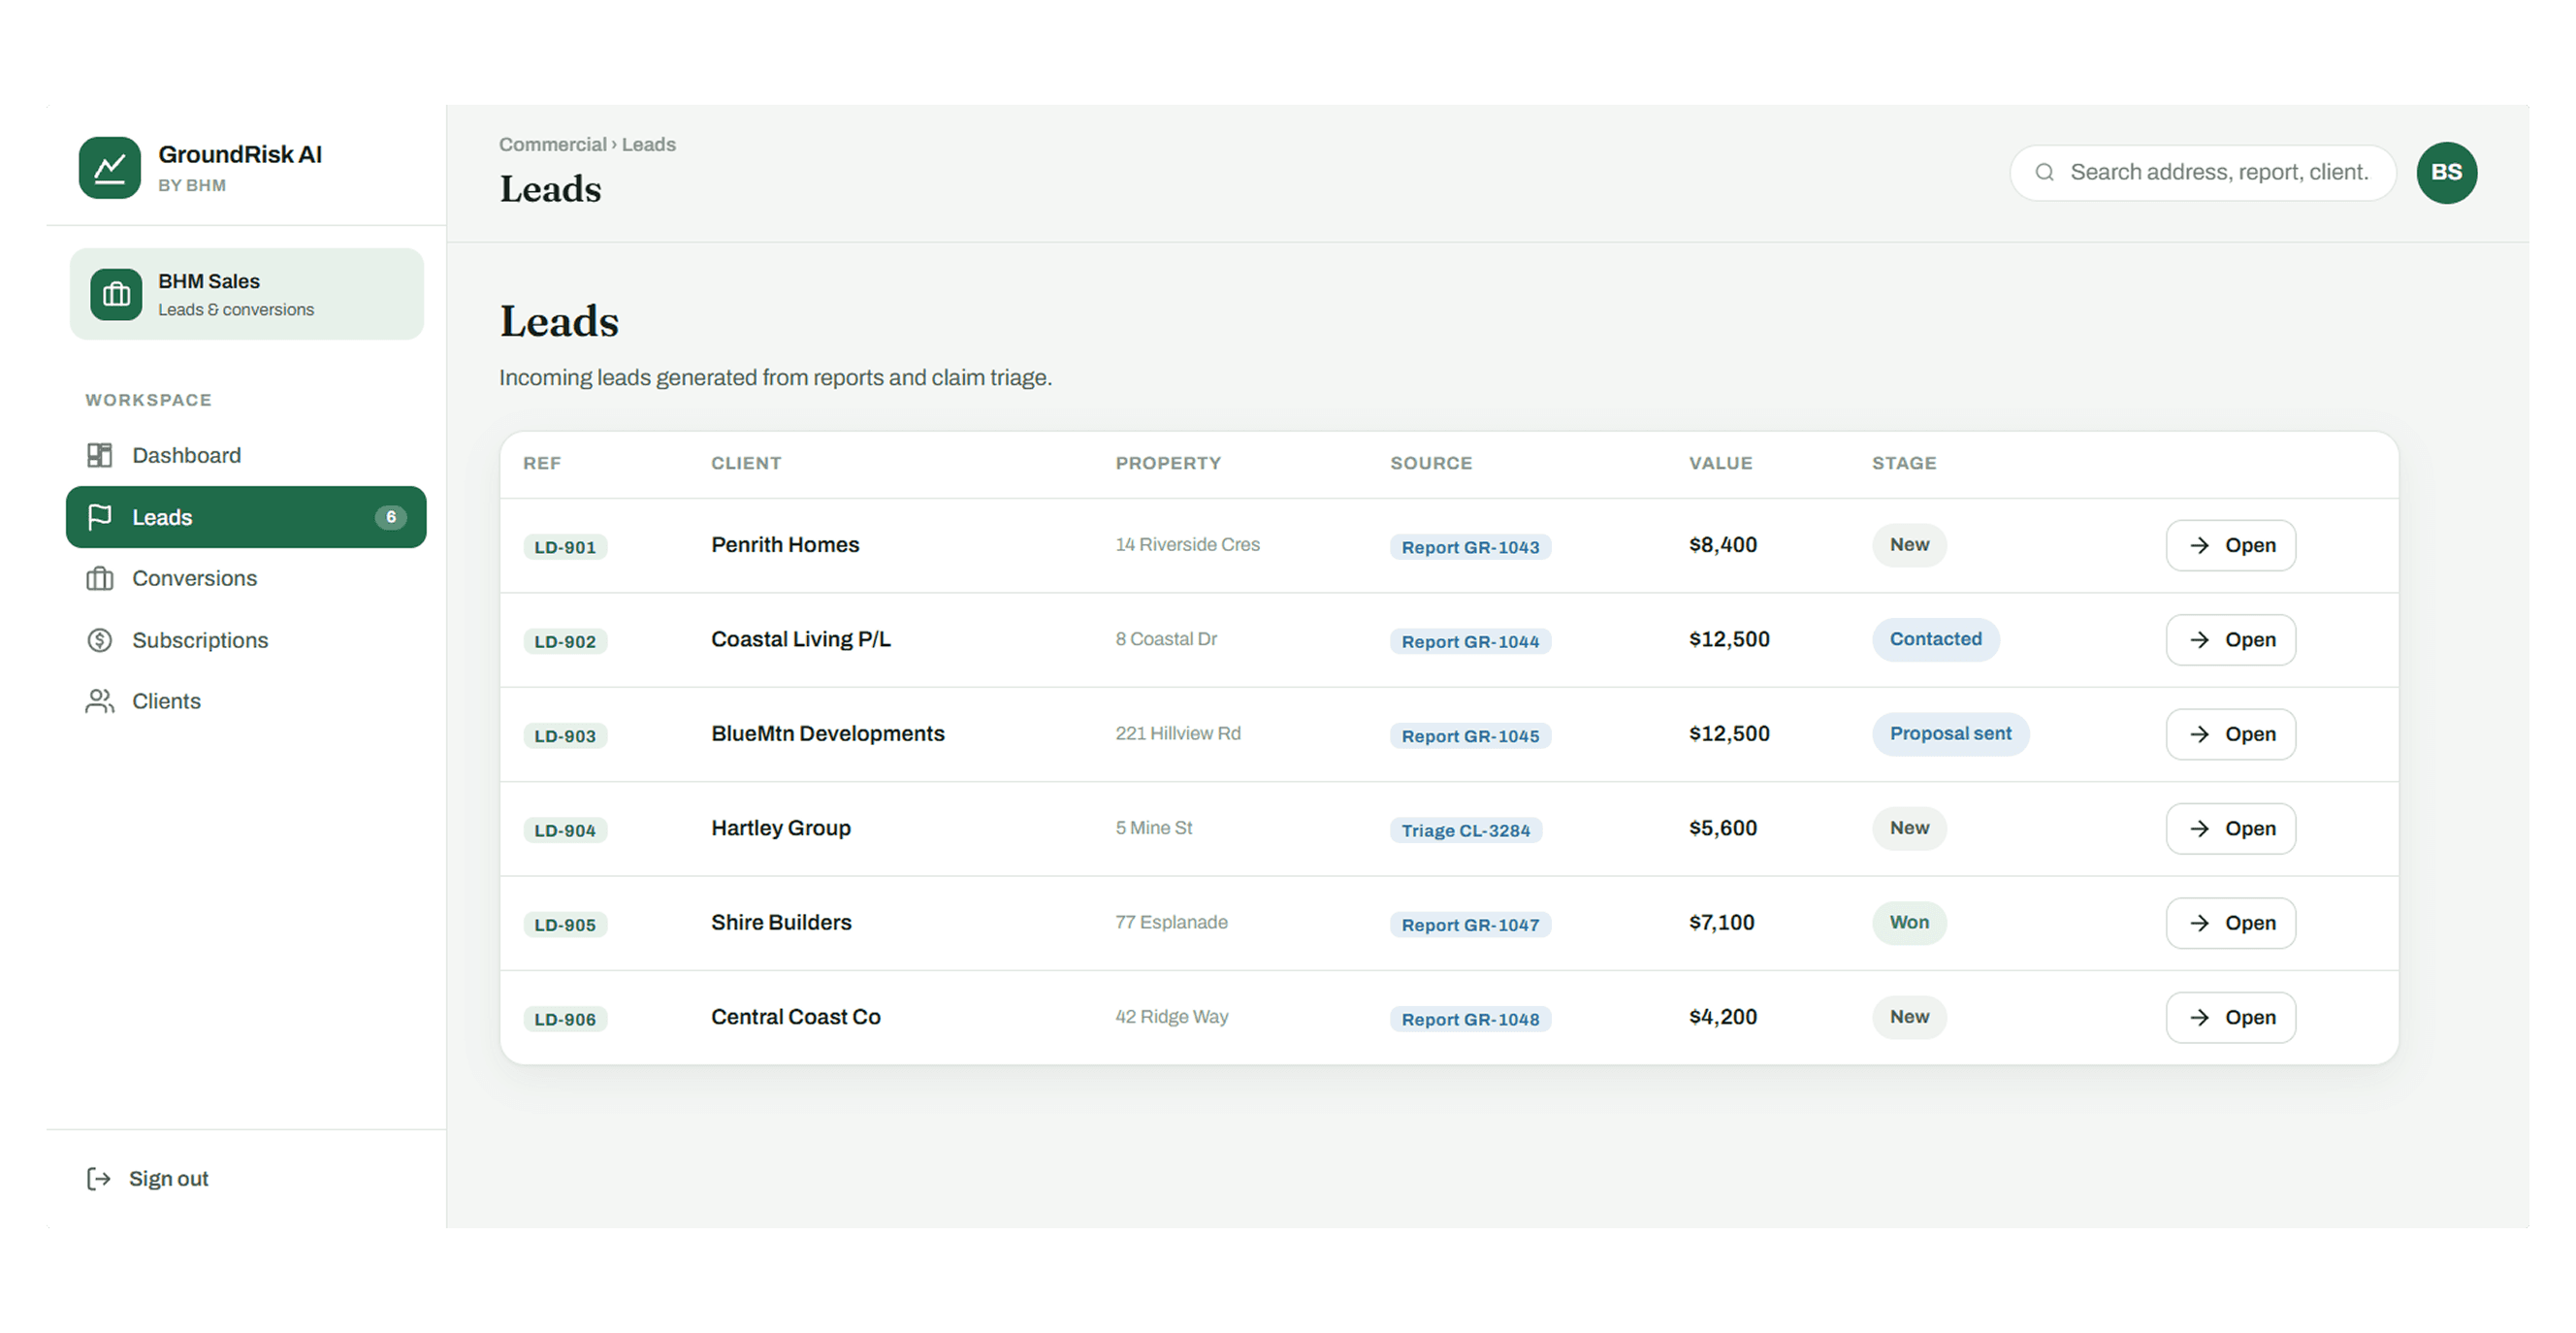Image resolution: width=2576 pixels, height=1333 pixels.
Task: Click the STAGE column header
Action: 1904,464
